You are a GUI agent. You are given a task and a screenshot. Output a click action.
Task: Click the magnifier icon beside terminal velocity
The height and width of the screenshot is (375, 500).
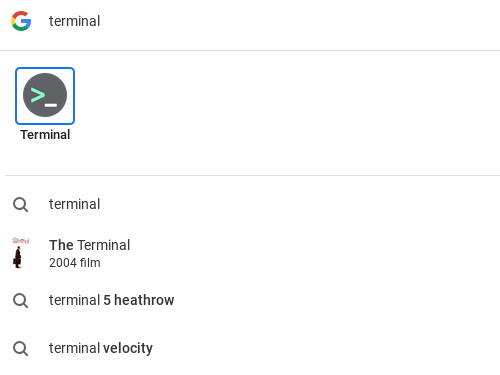20,348
